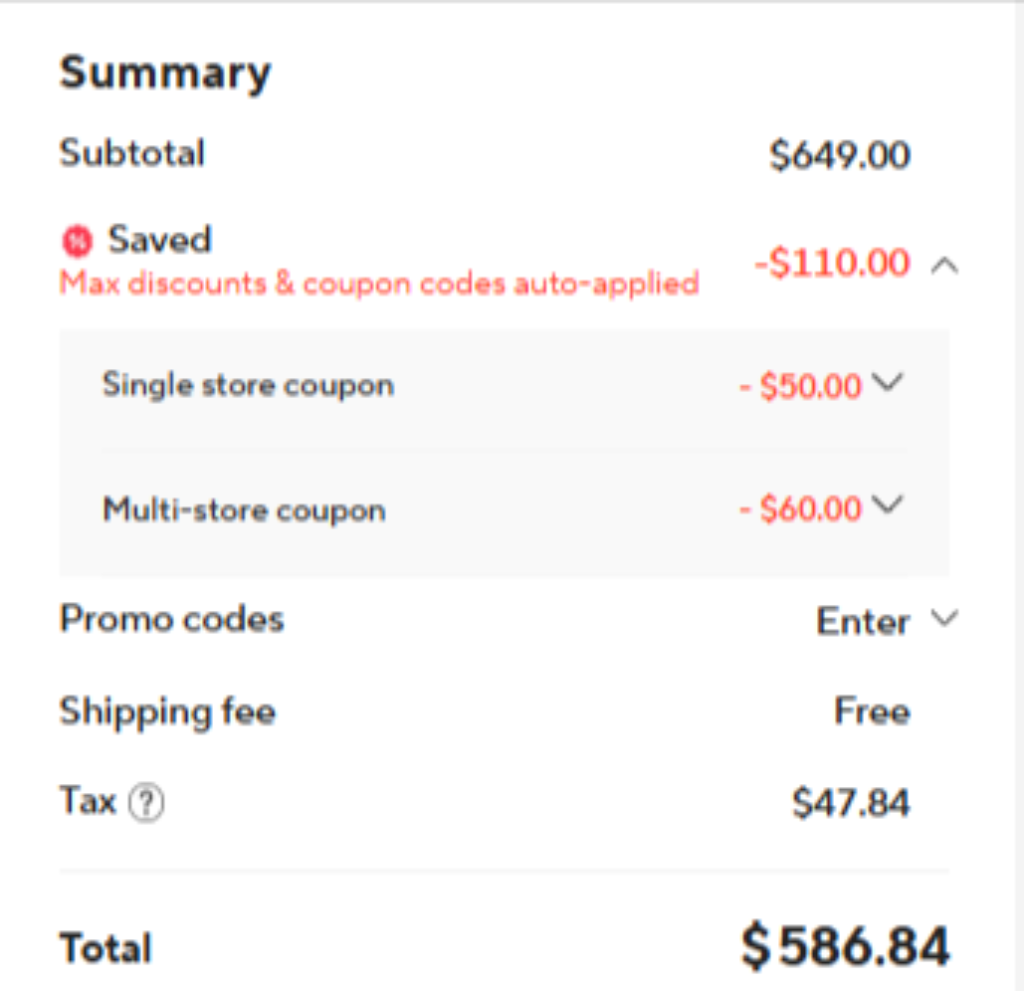Click Max discounts & coupon codes auto-applied text
1024x991 pixels.
379,284
